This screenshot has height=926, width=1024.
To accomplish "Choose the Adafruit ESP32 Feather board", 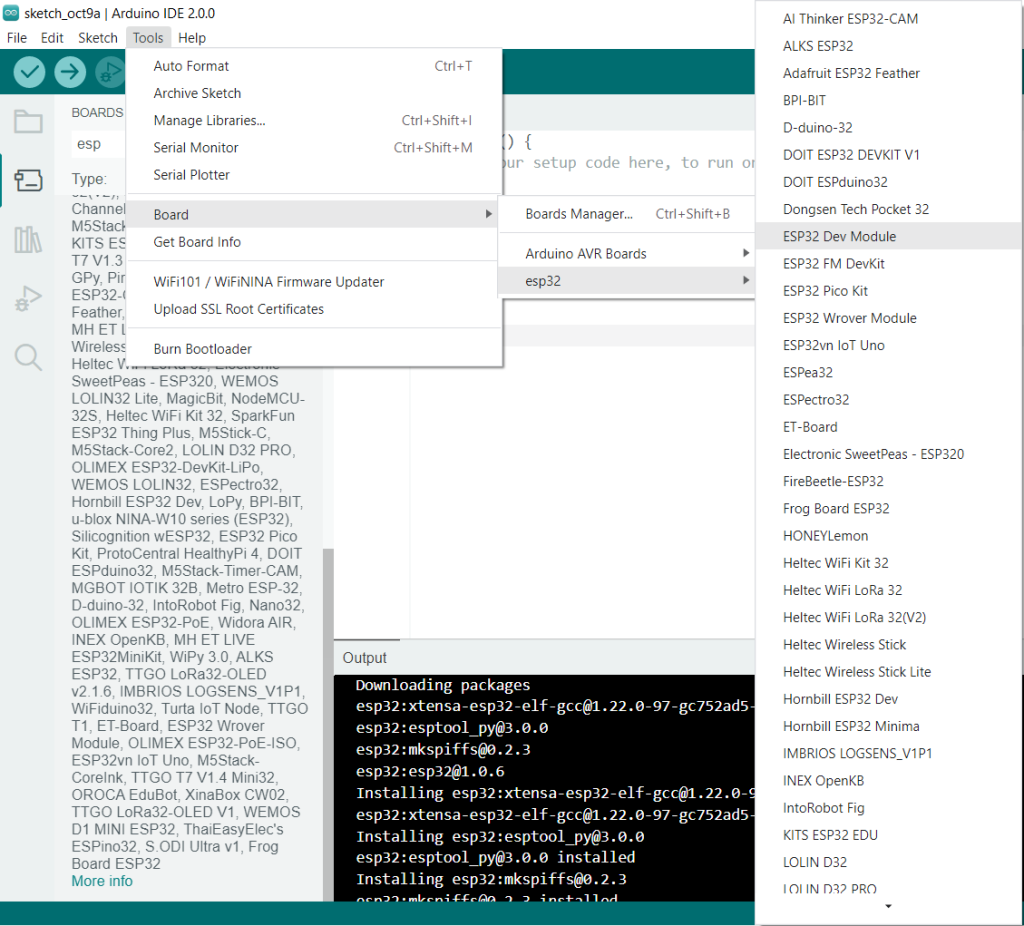I will 888,73.
